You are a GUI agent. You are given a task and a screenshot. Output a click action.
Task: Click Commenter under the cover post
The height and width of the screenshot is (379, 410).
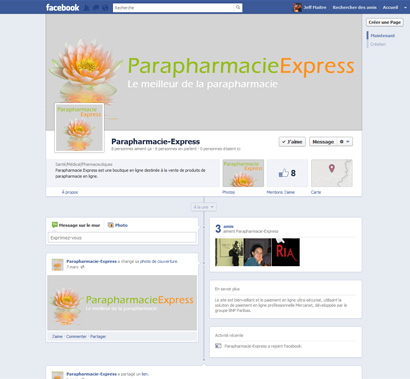pyautogui.click(x=76, y=337)
